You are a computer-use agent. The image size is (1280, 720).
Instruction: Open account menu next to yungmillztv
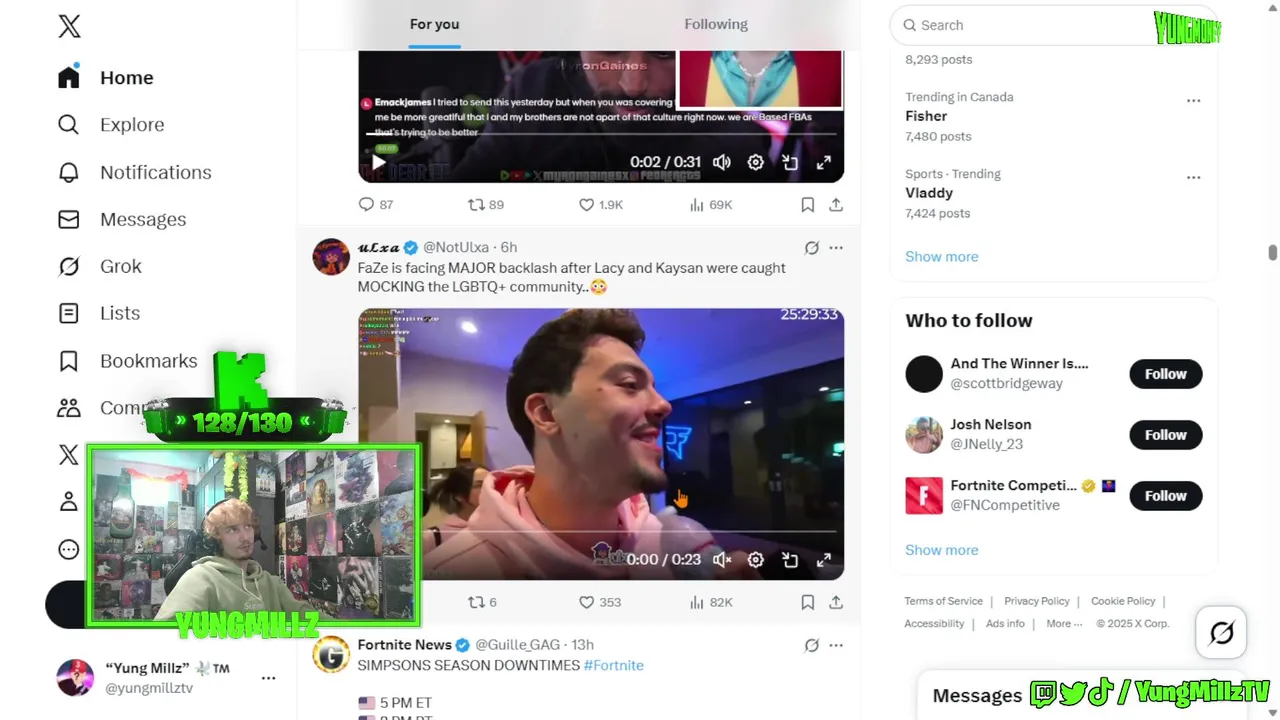point(268,678)
